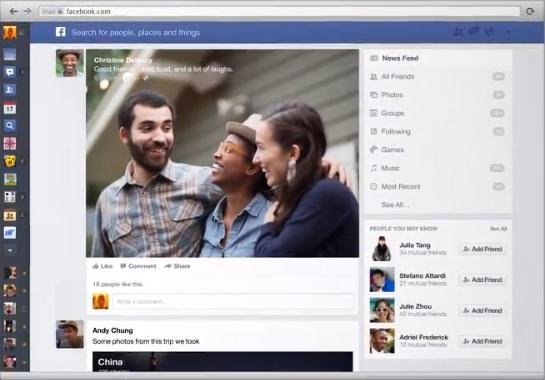Expand more bookmarks with sidebar down arrow

pyautogui.click(x=10, y=250)
